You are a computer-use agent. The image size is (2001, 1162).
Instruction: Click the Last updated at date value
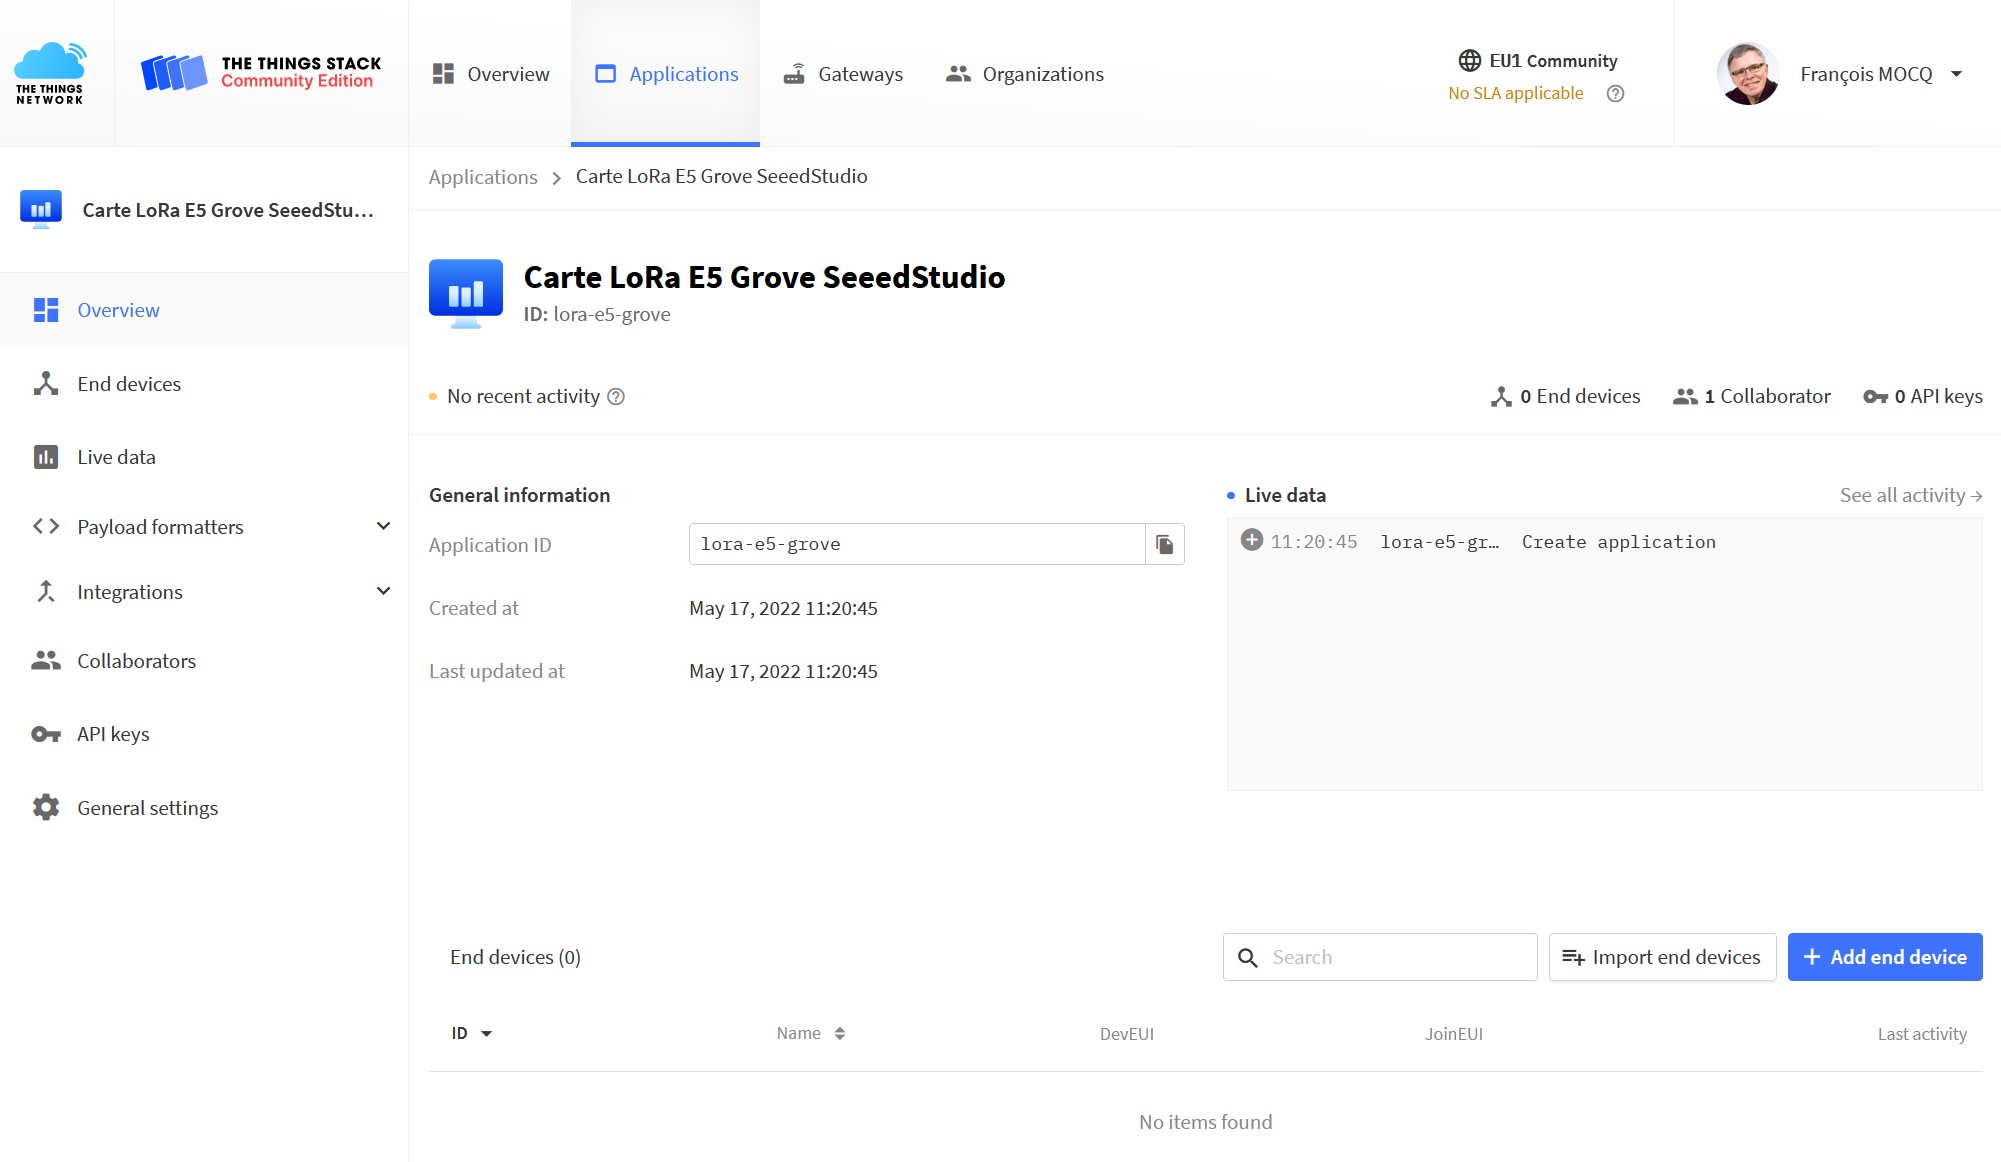click(783, 671)
